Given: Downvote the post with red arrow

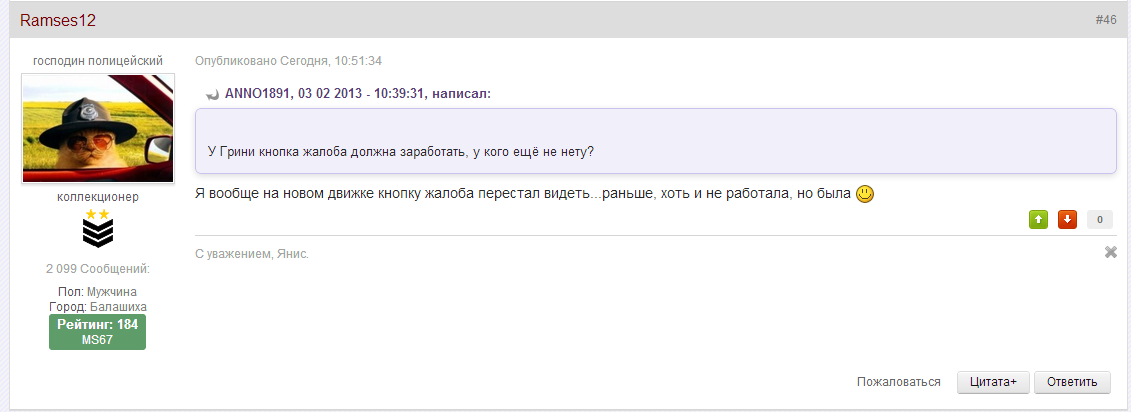Looking at the screenshot, I should coord(1068,220).
